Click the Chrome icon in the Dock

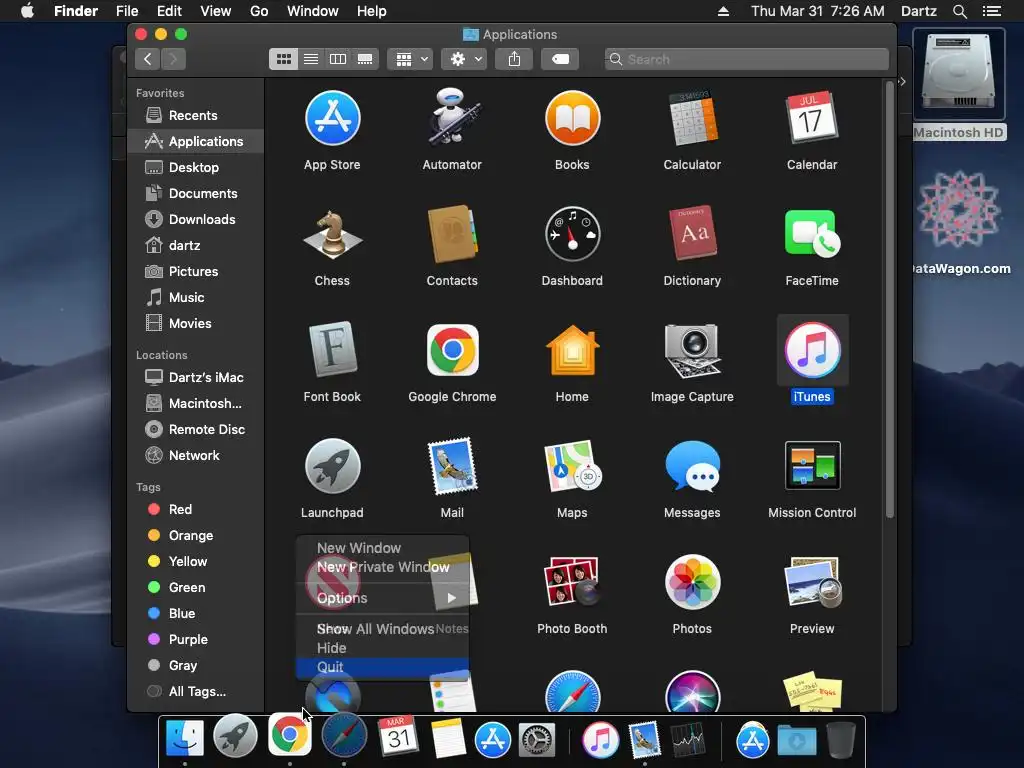(290, 735)
